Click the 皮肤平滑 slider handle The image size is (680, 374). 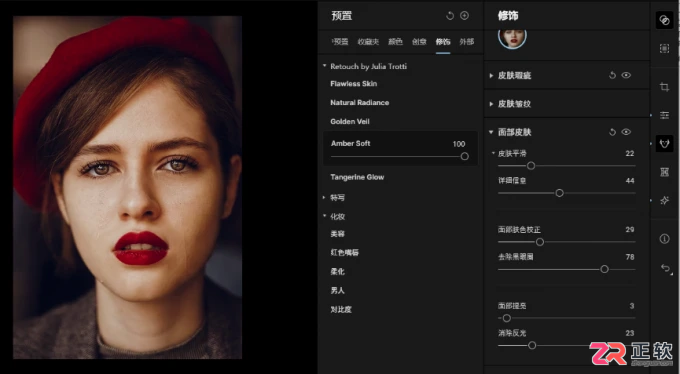[531, 166]
